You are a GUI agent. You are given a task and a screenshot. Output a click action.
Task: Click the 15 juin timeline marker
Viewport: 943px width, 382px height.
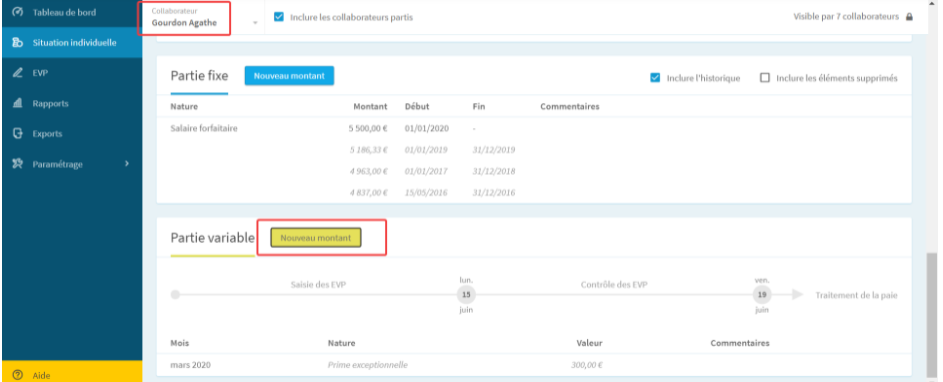click(x=465, y=295)
